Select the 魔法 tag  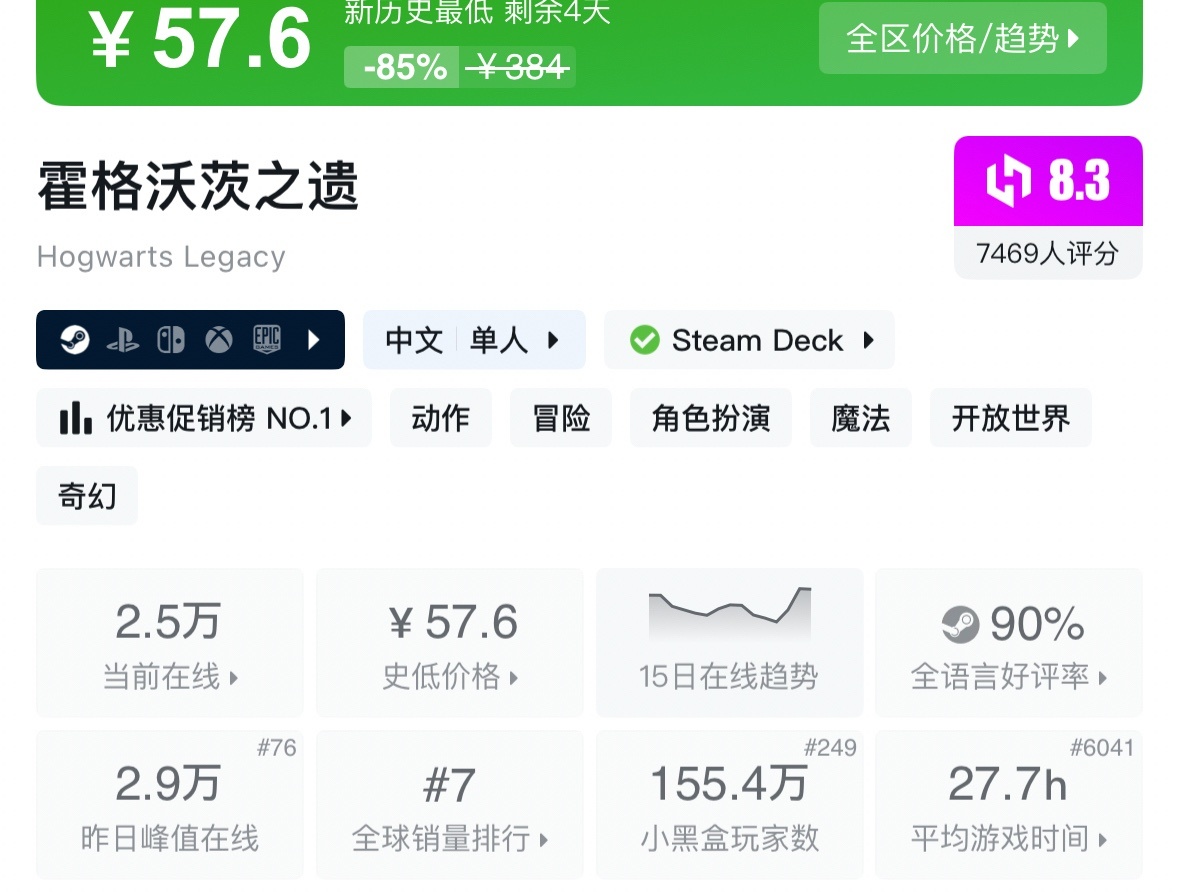point(860,418)
